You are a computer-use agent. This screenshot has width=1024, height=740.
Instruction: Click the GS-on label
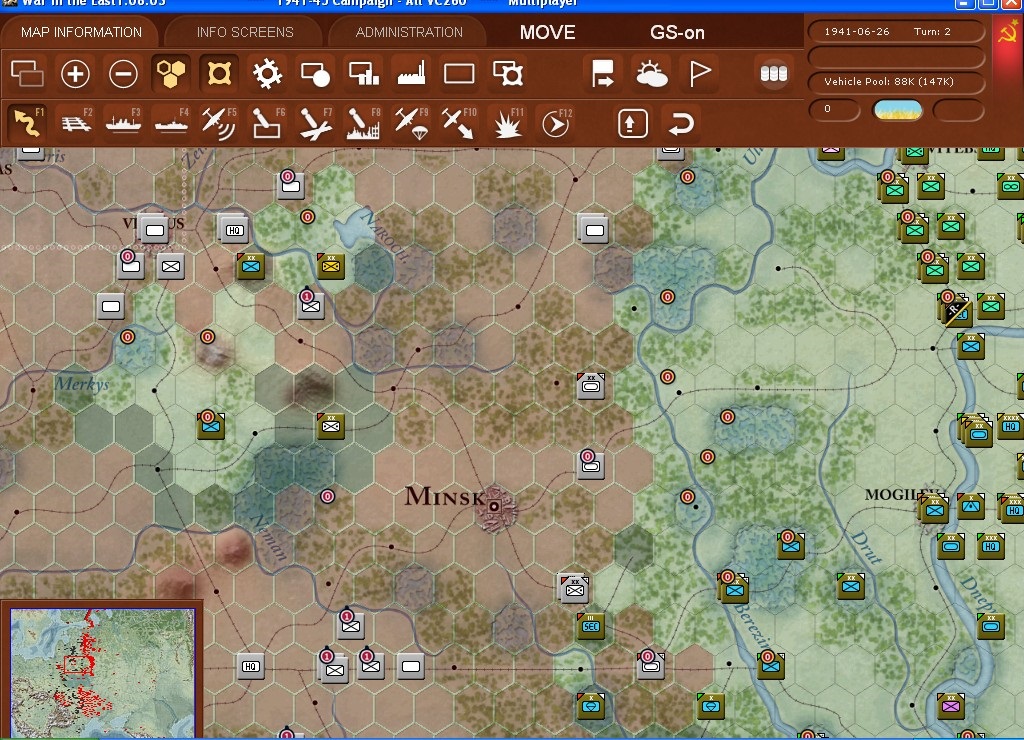677,32
